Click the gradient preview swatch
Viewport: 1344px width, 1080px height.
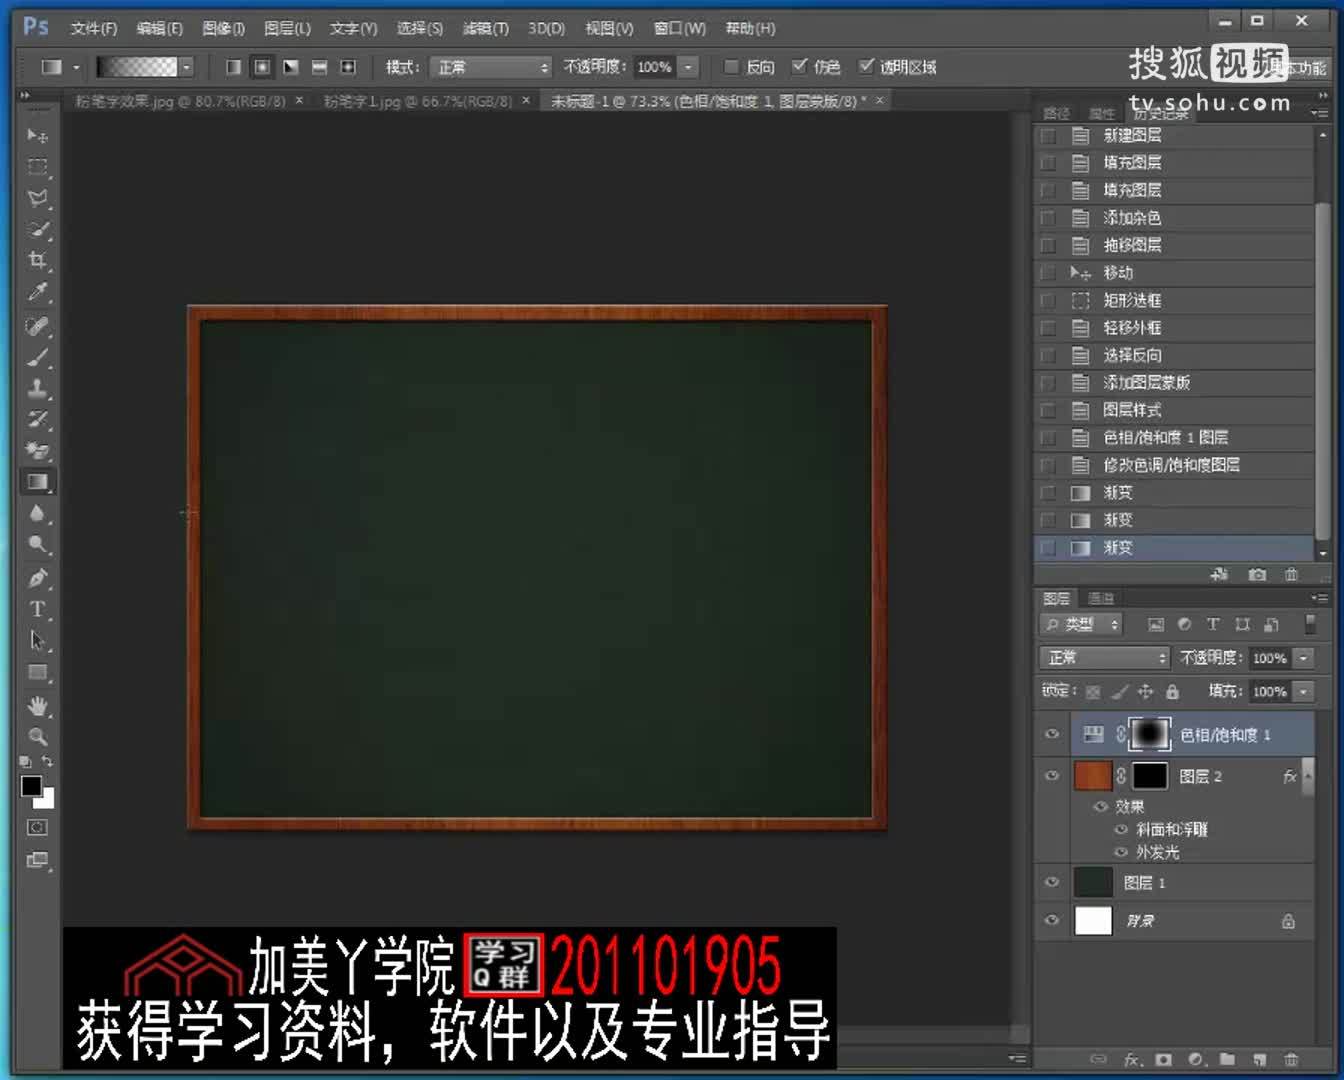pyautogui.click(x=137, y=67)
